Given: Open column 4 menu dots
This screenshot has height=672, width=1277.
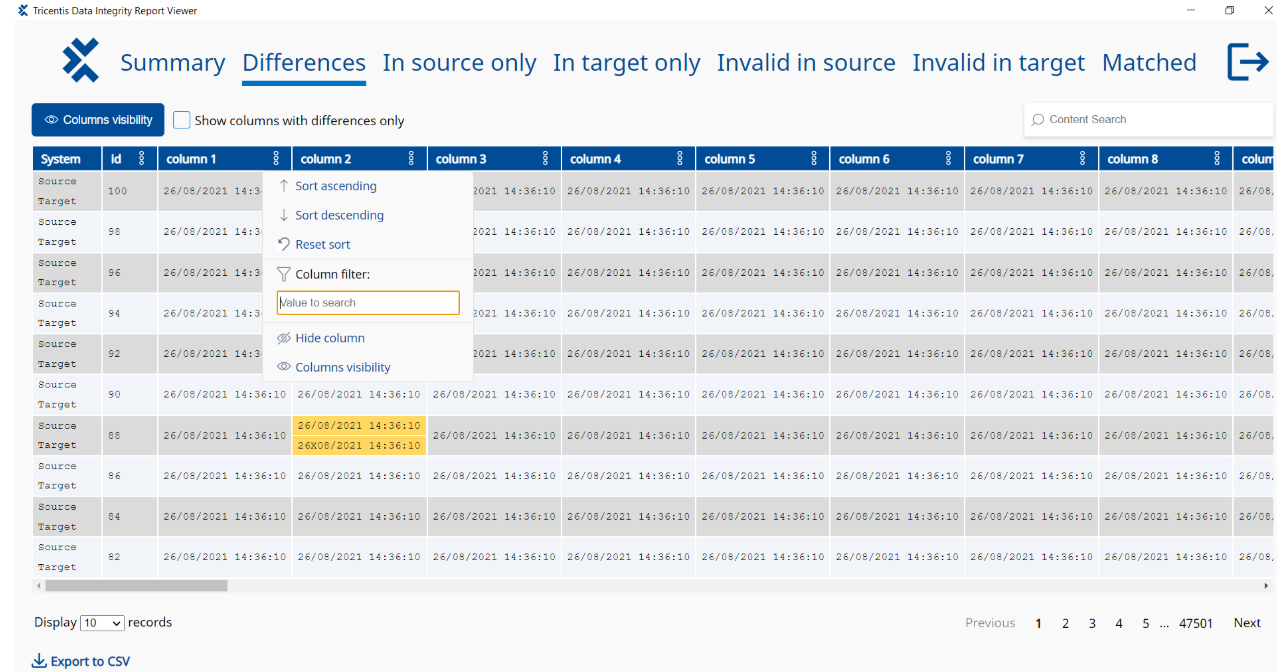Looking at the screenshot, I should point(680,158).
